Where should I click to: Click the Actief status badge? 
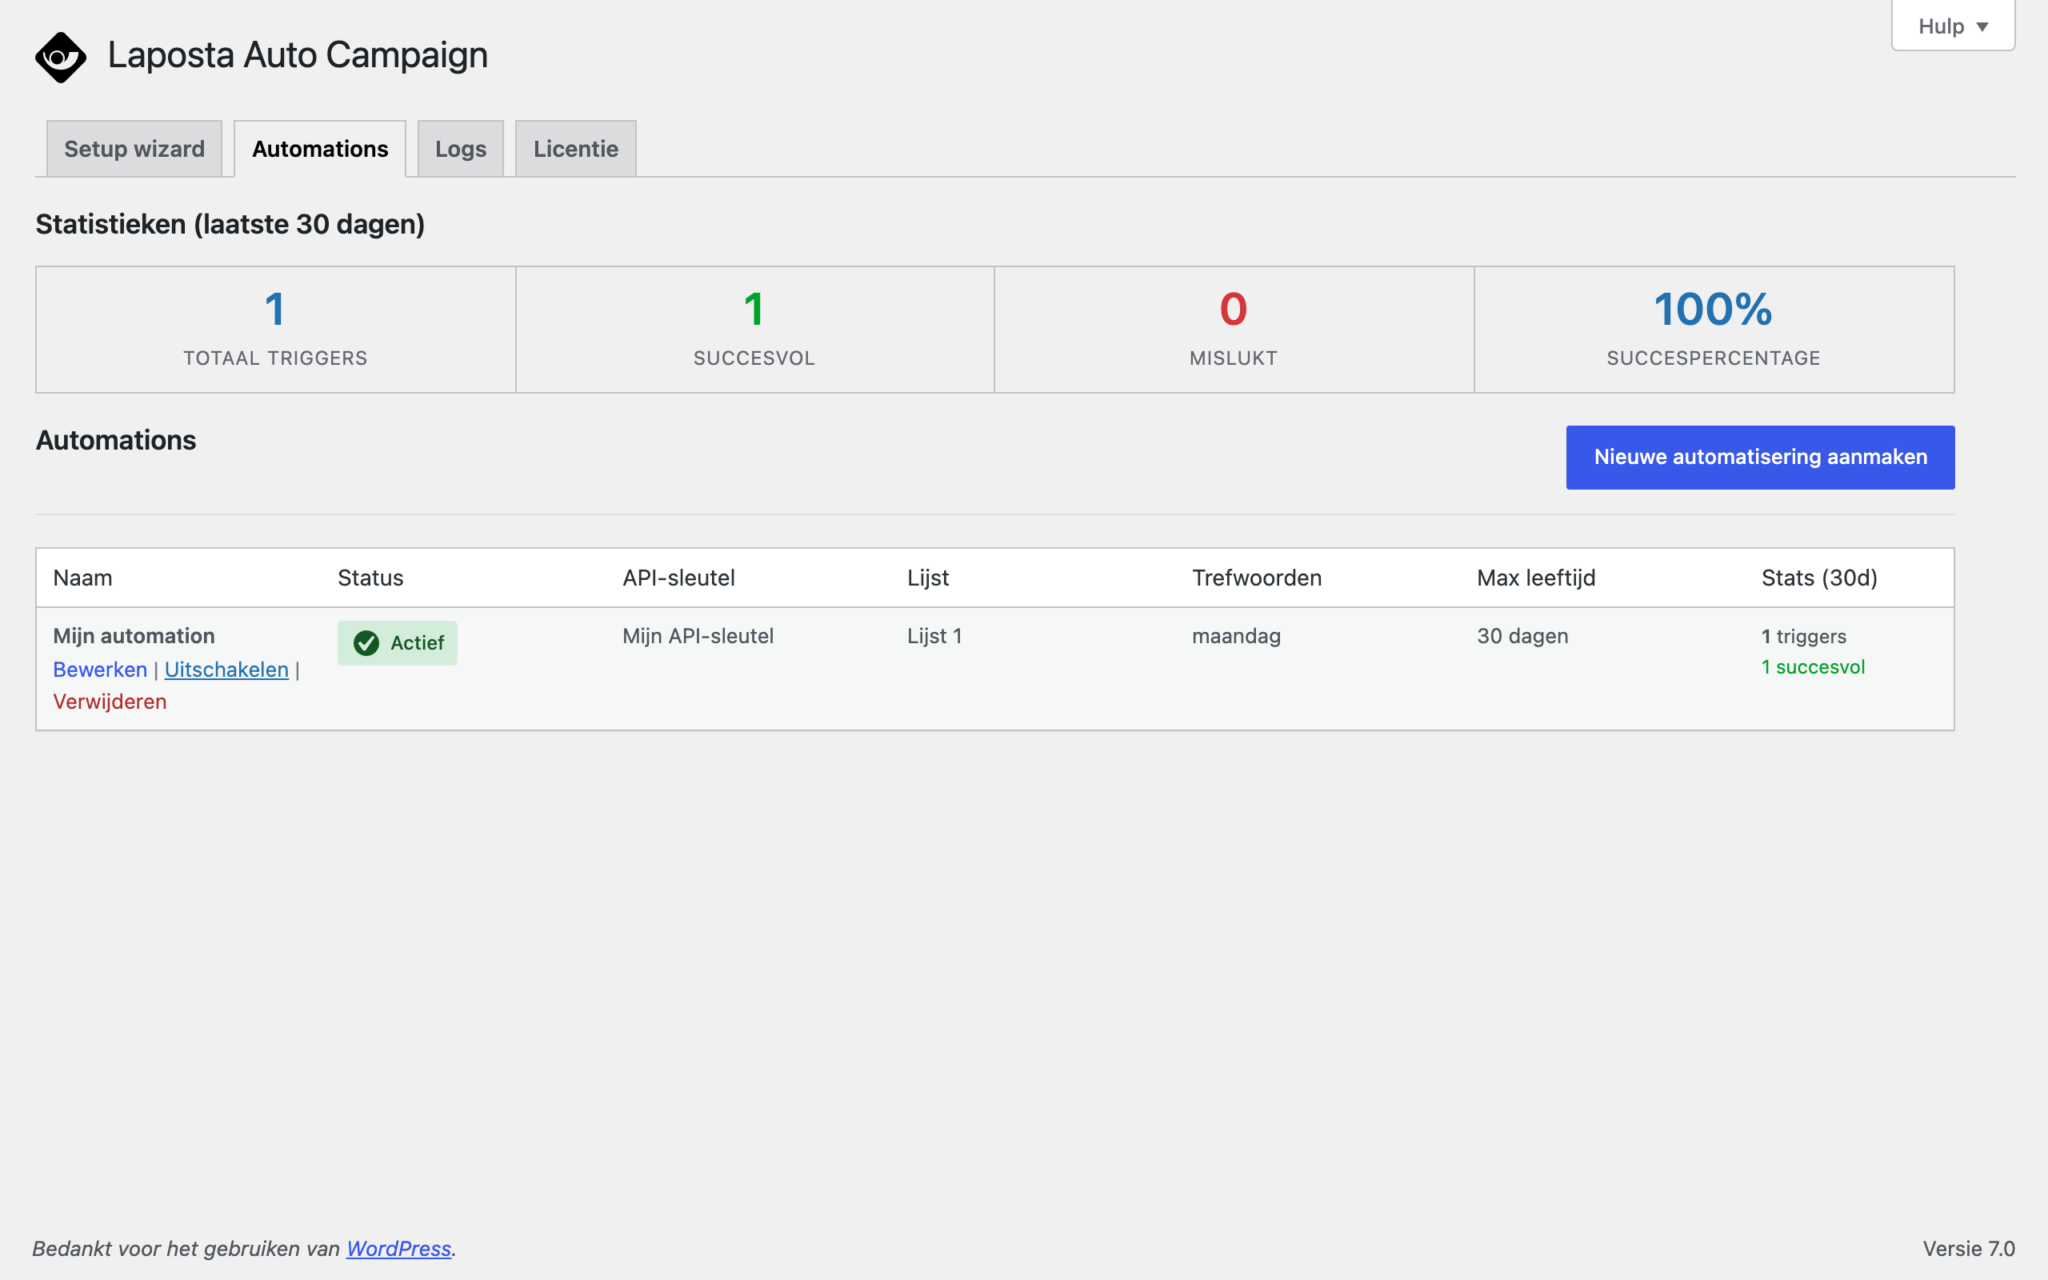pyautogui.click(x=397, y=643)
